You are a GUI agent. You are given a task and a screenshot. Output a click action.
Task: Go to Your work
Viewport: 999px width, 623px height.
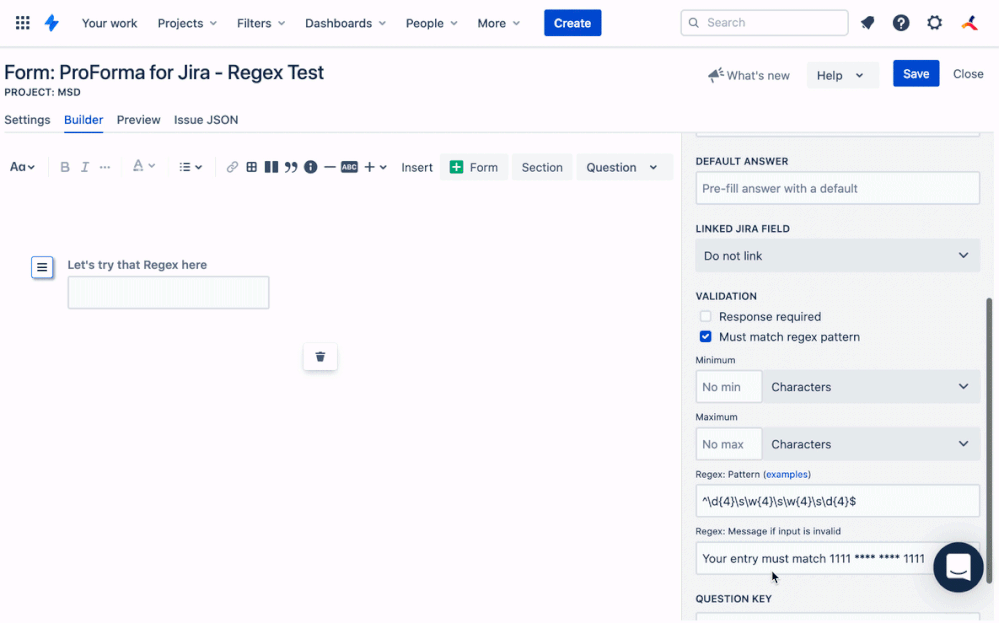point(110,23)
